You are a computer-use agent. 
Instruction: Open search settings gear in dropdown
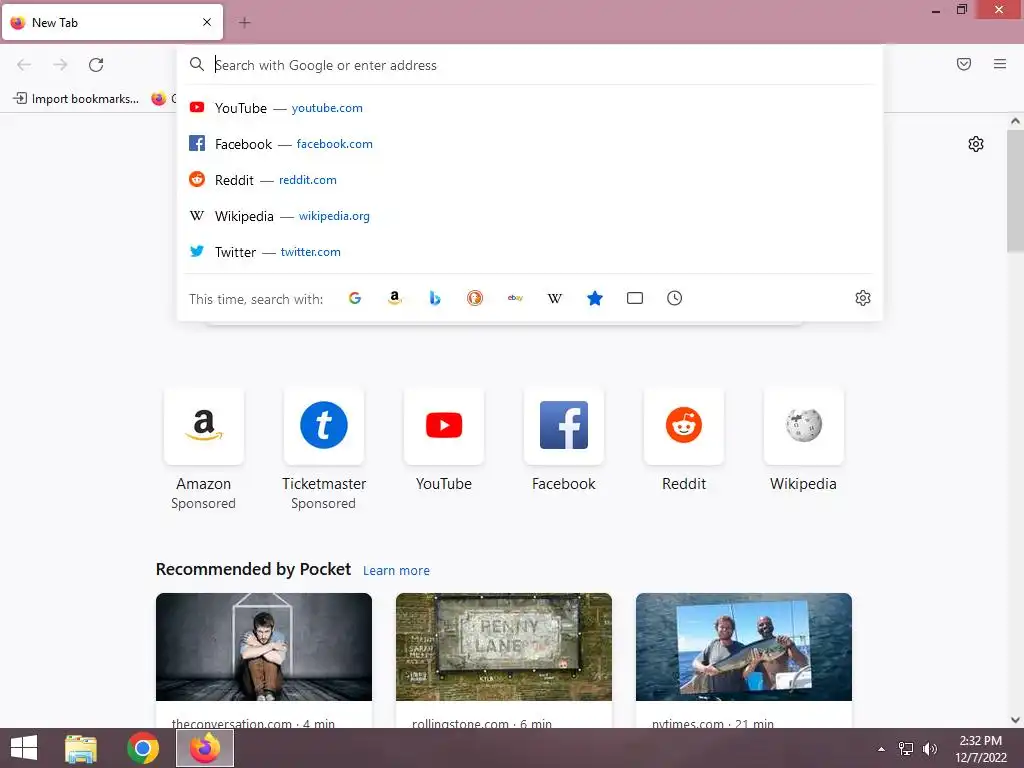click(x=863, y=298)
